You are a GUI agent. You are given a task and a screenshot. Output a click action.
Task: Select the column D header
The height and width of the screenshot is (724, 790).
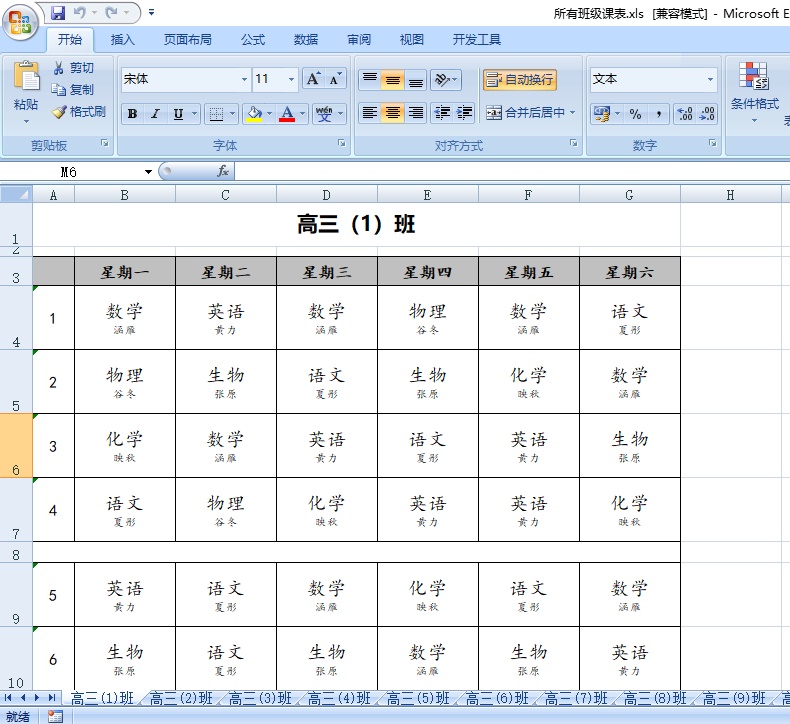point(326,194)
